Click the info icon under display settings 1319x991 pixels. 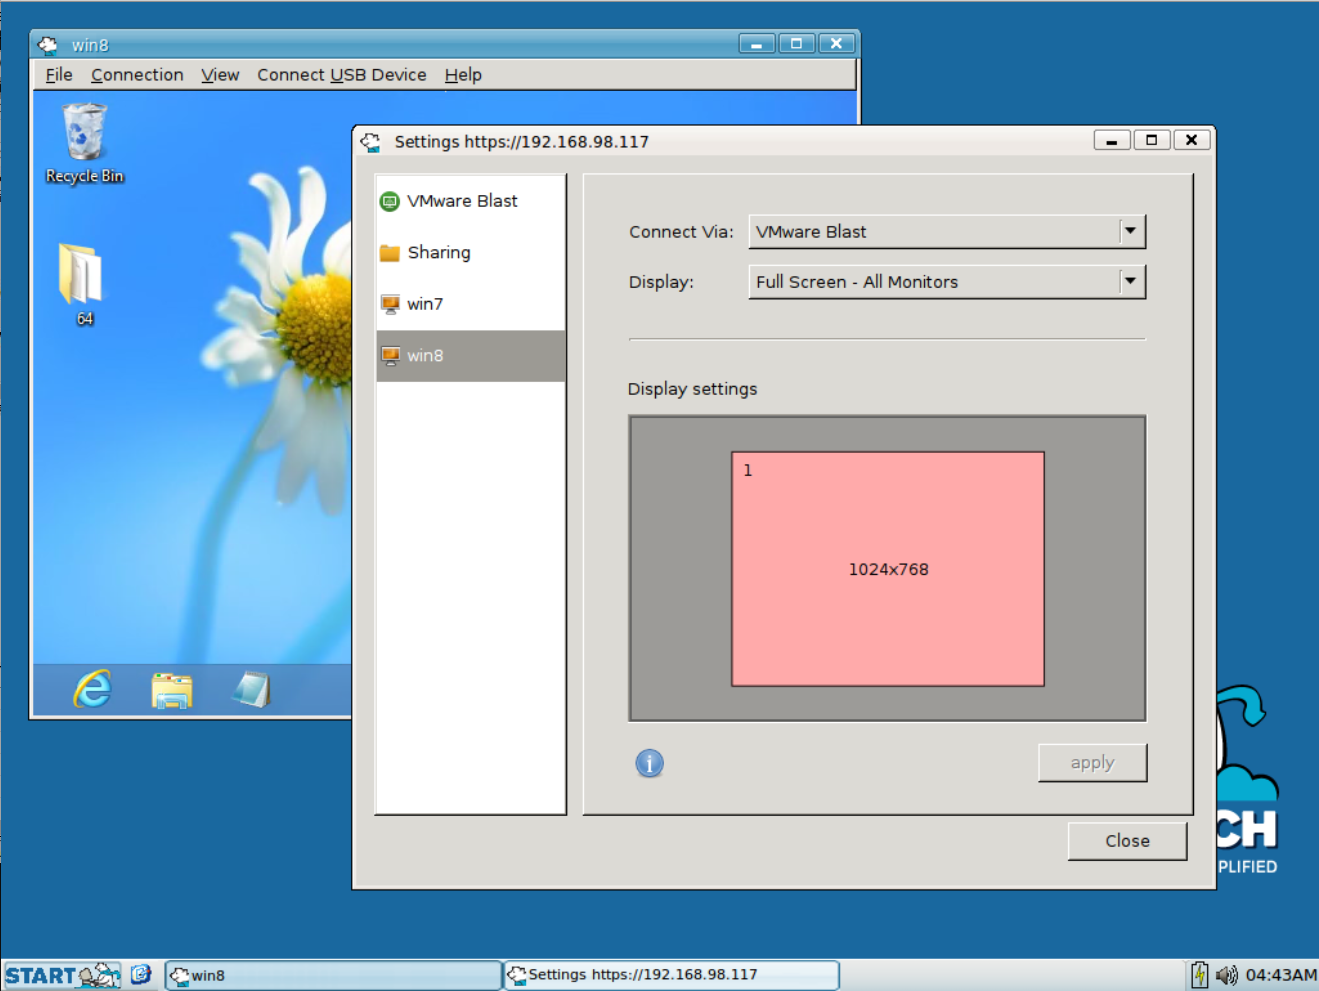649,762
